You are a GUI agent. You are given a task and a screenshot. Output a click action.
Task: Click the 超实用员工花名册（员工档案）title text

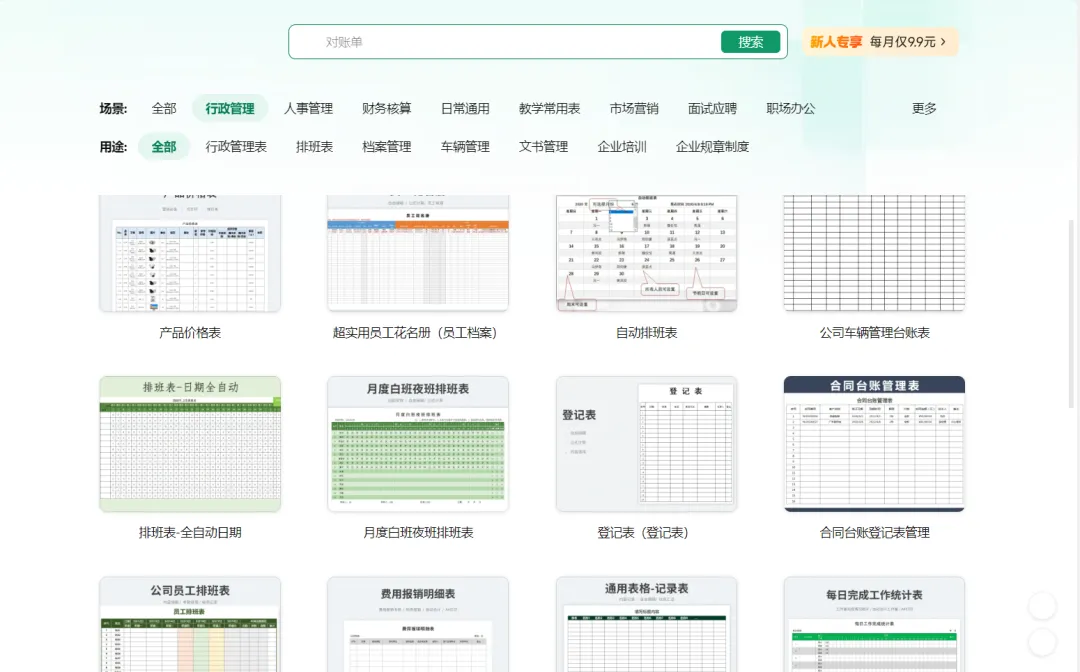[415, 333]
